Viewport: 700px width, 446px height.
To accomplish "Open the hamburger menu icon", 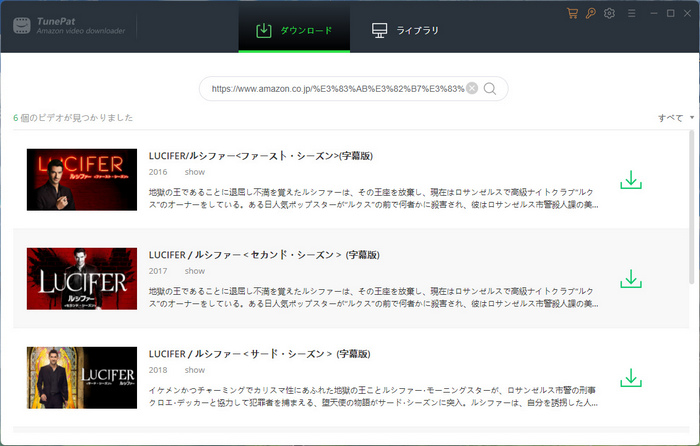I will point(631,13).
